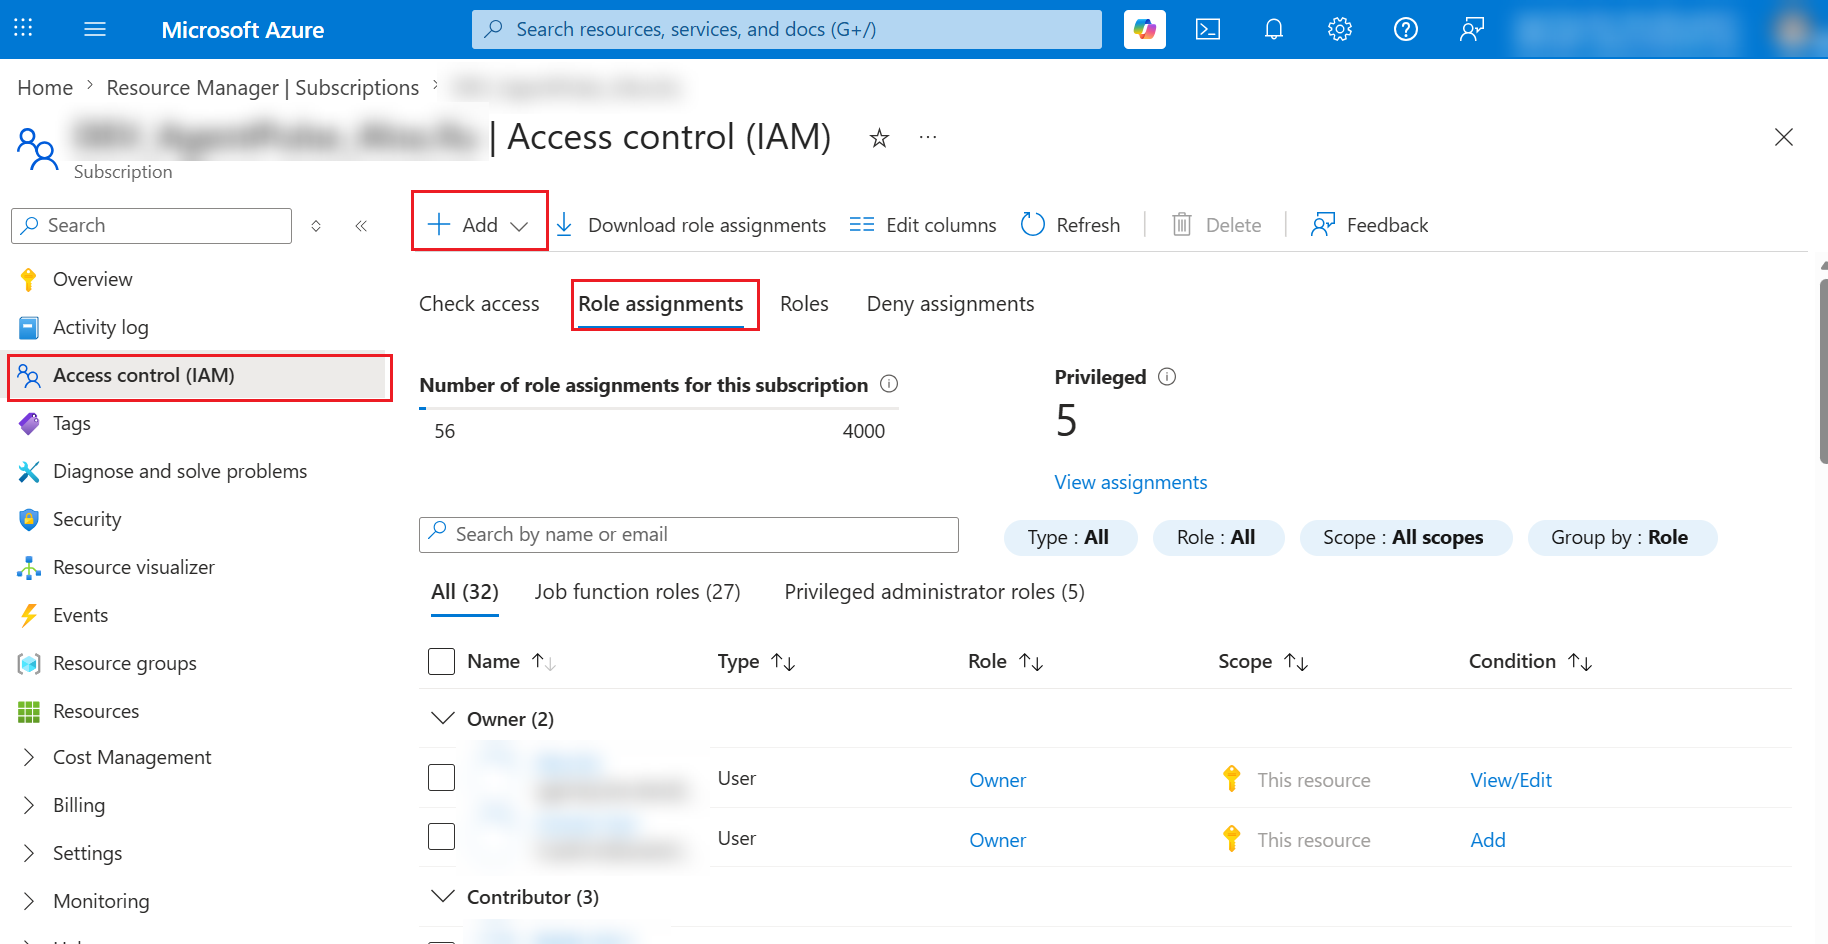Switch to Deny assignments tab
The width and height of the screenshot is (1828, 944).
[950, 304]
